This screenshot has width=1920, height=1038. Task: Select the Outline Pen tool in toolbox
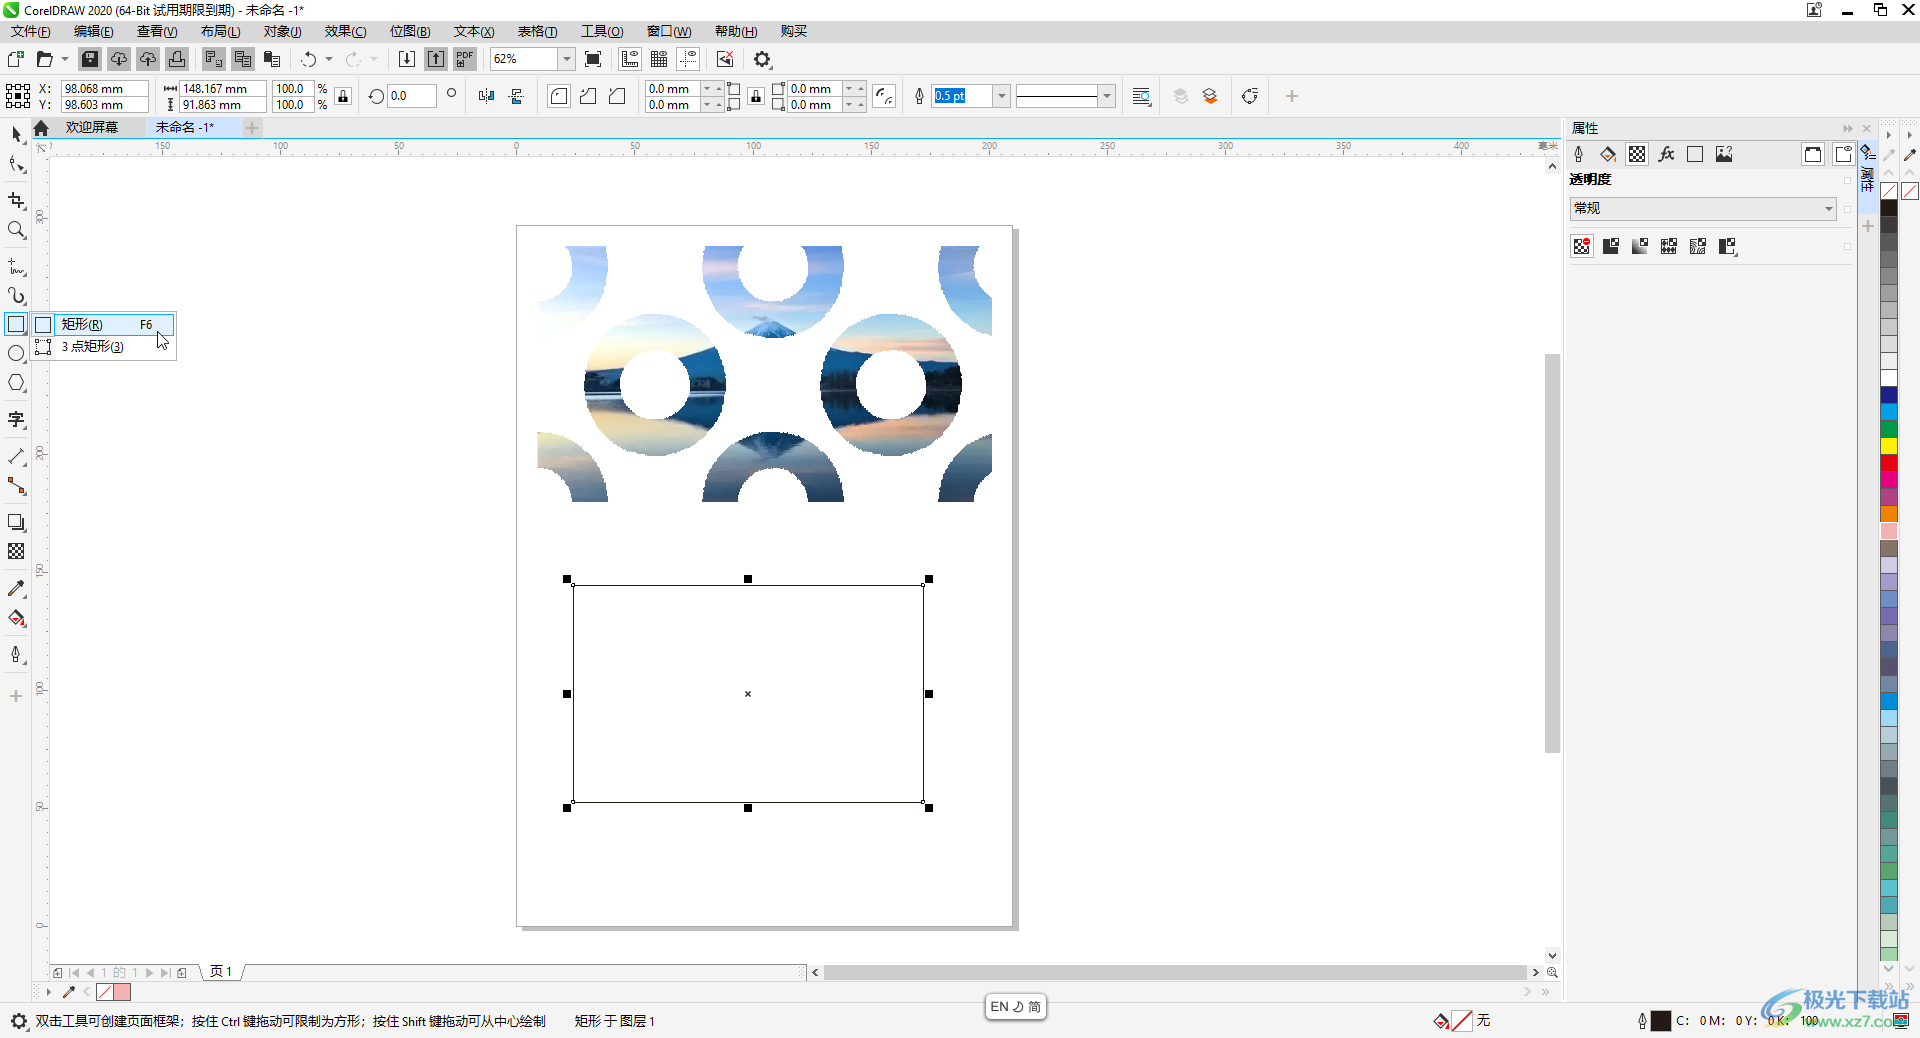pyautogui.click(x=16, y=654)
